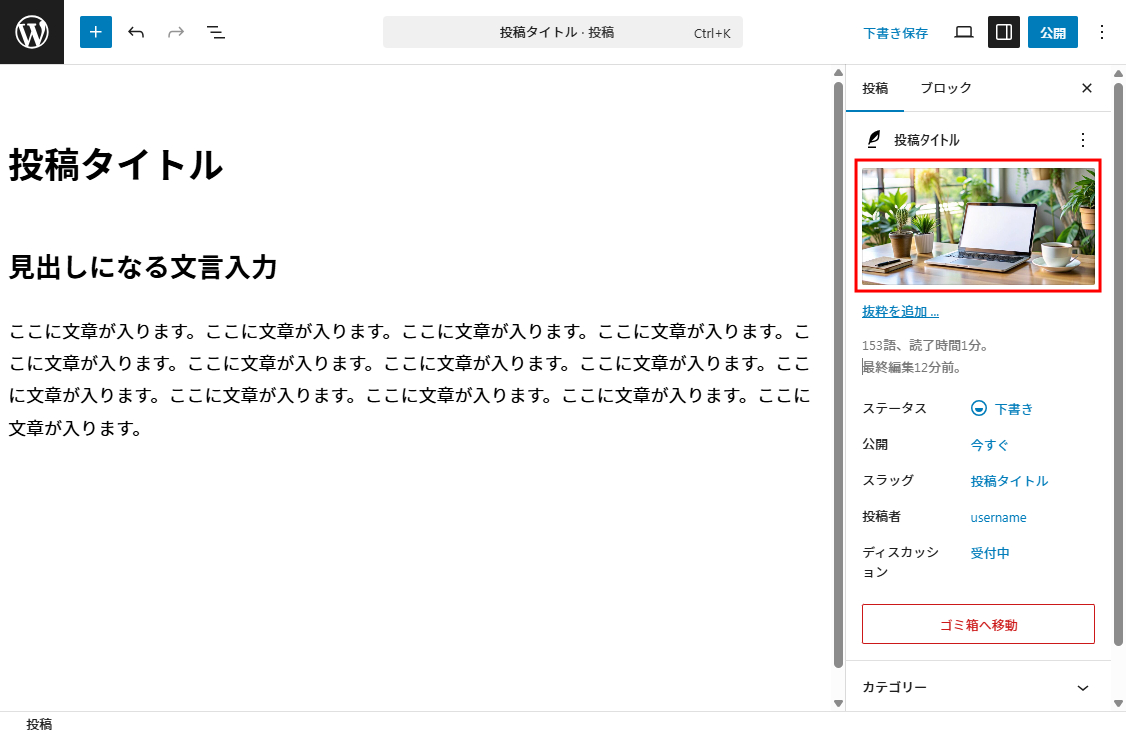
Task: Switch to the ブロック tab
Action: coord(946,88)
